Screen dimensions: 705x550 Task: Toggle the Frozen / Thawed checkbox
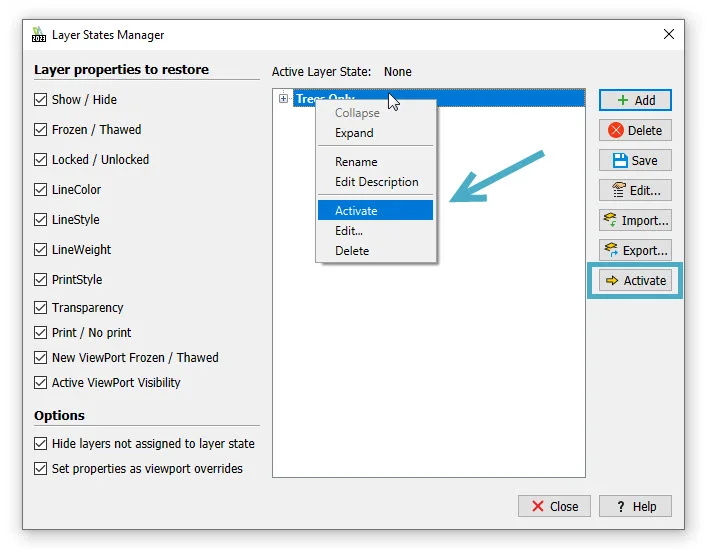(x=41, y=130)
